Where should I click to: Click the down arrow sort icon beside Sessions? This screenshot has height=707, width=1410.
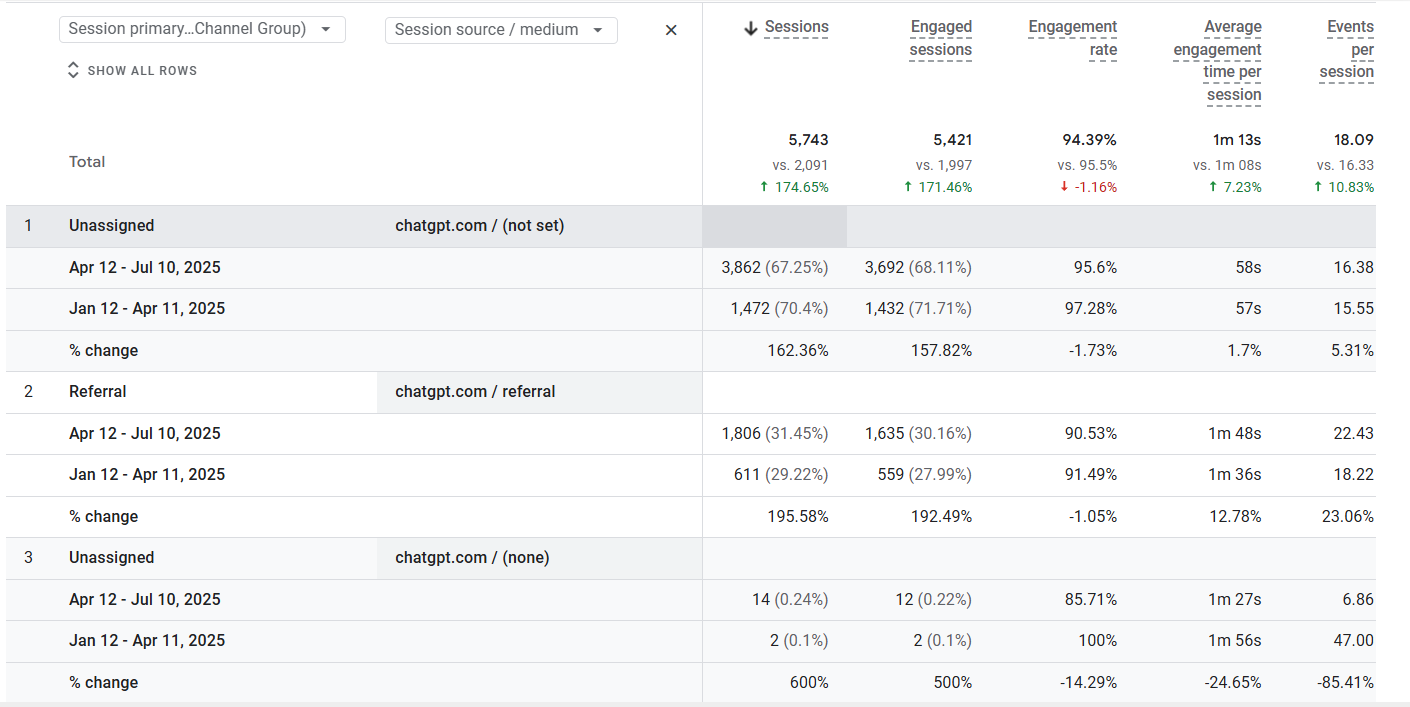[x=751, y=29]
